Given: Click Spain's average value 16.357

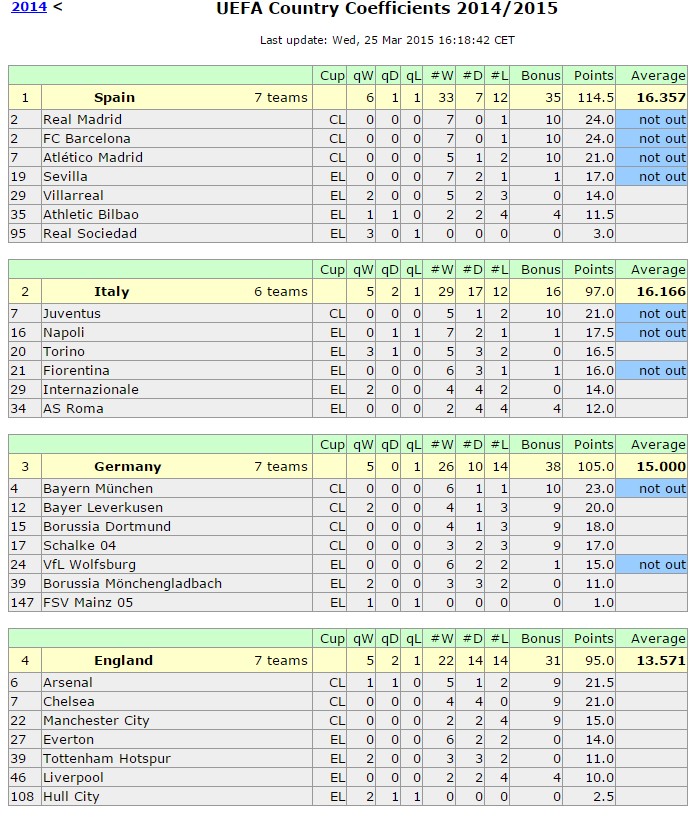Looking at the screenshot, I should coord(661,98).
